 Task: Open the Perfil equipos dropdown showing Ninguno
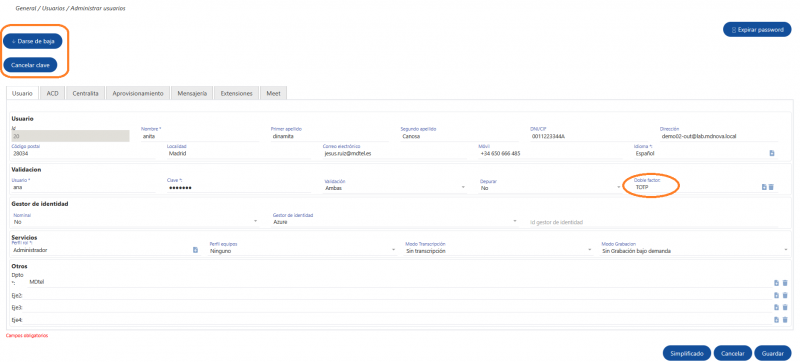click(303, 251)
